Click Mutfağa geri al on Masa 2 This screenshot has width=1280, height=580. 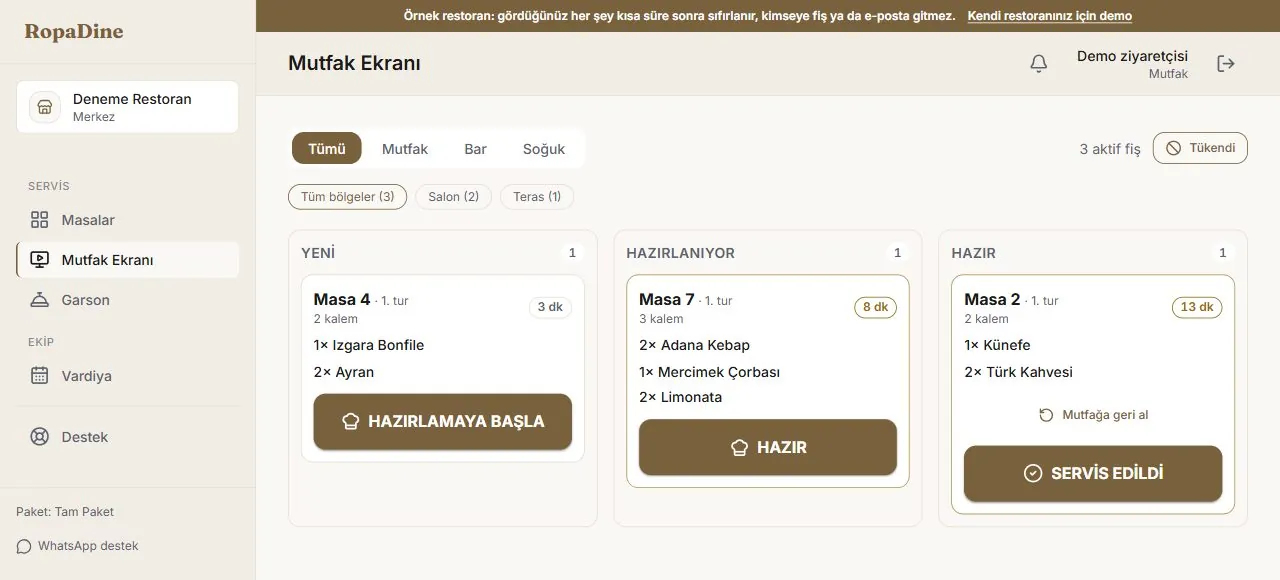tap(1093, 415)
